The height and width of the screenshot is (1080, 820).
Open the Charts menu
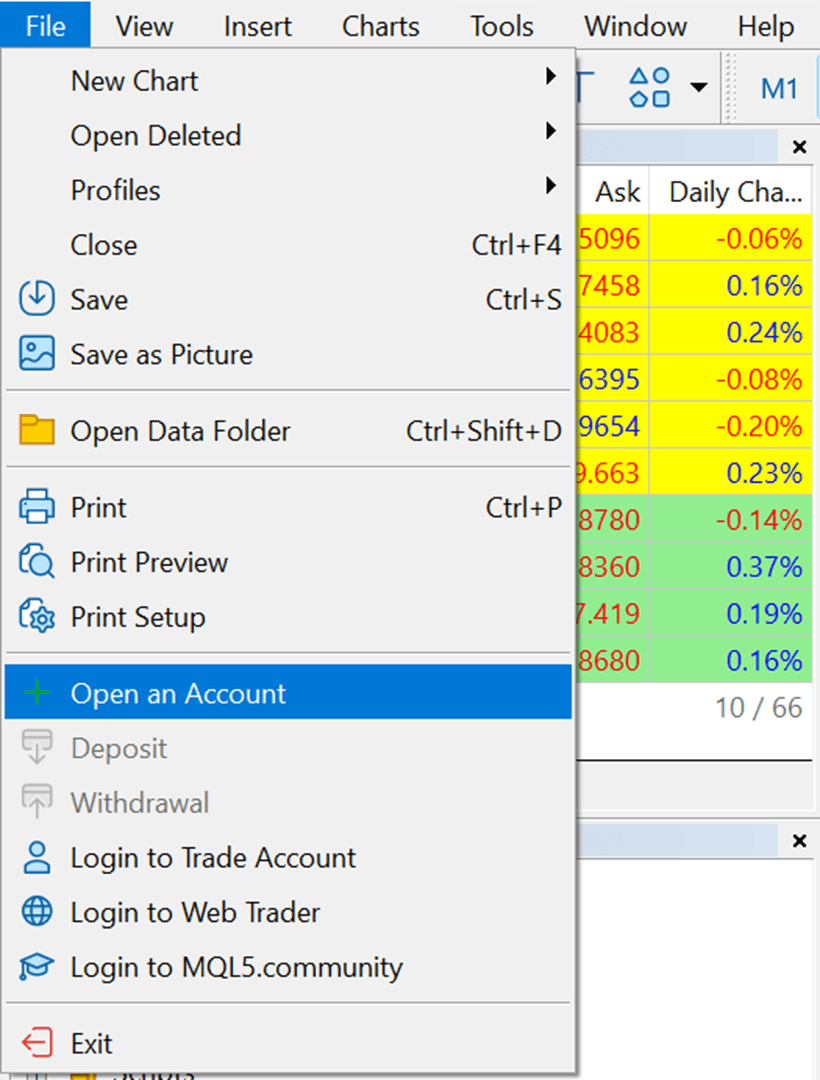tap(380, 26)
